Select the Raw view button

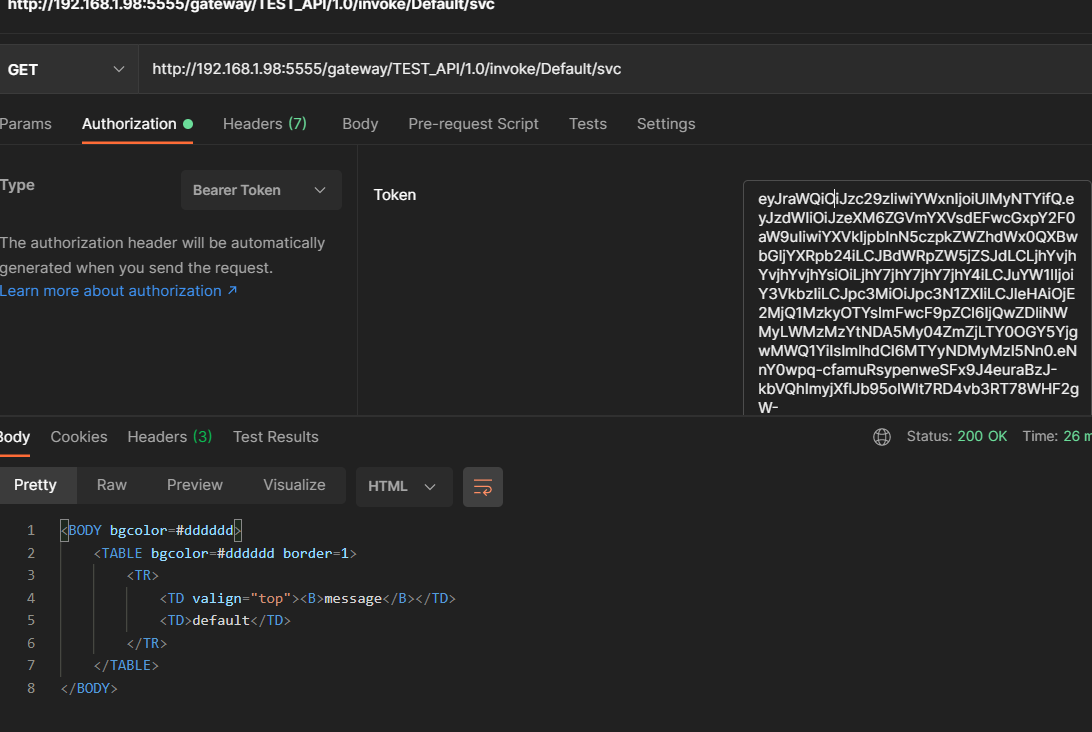pyautogui.click(x=112, y=485)
